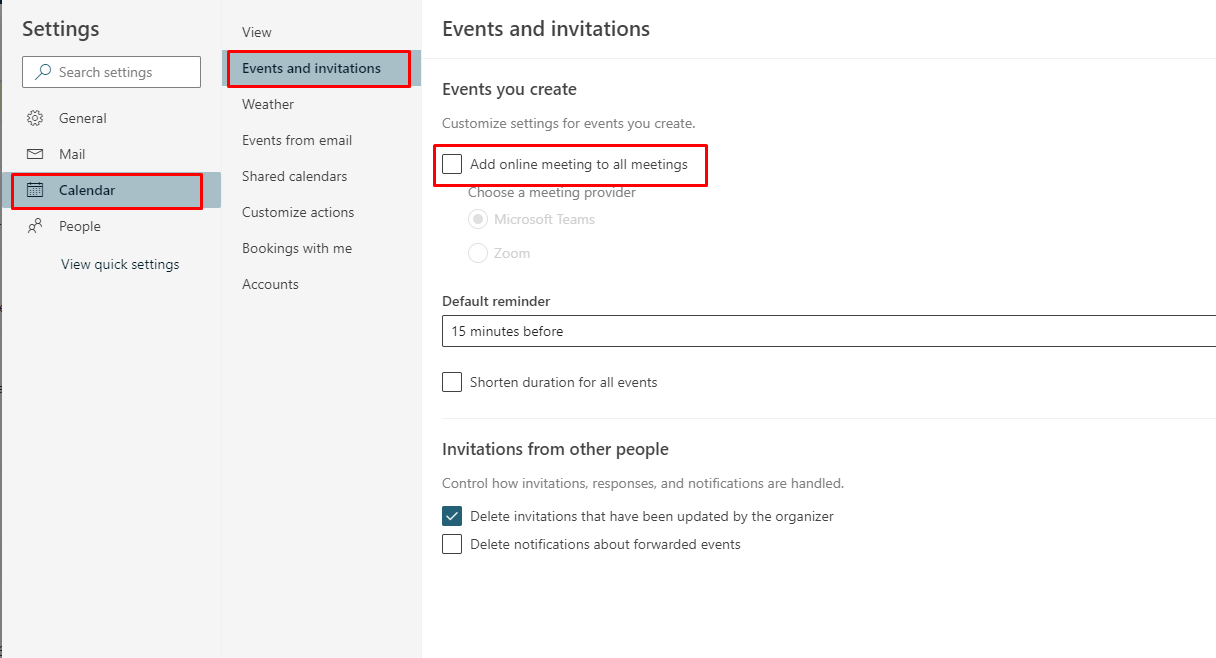This screenshot has height=658, width=1216.
Task: Click the Calendar grid icon
Action: point(35,190)
